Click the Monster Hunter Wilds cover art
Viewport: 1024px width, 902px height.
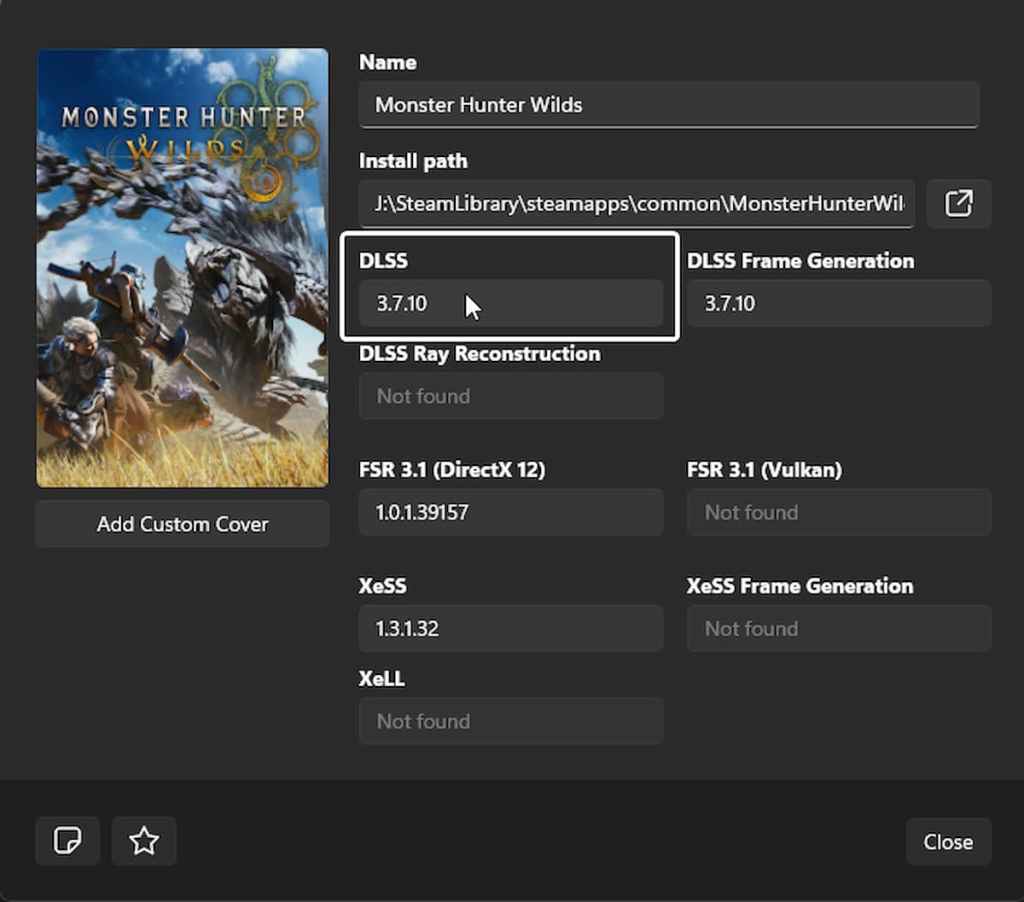[x=182, y=268]
